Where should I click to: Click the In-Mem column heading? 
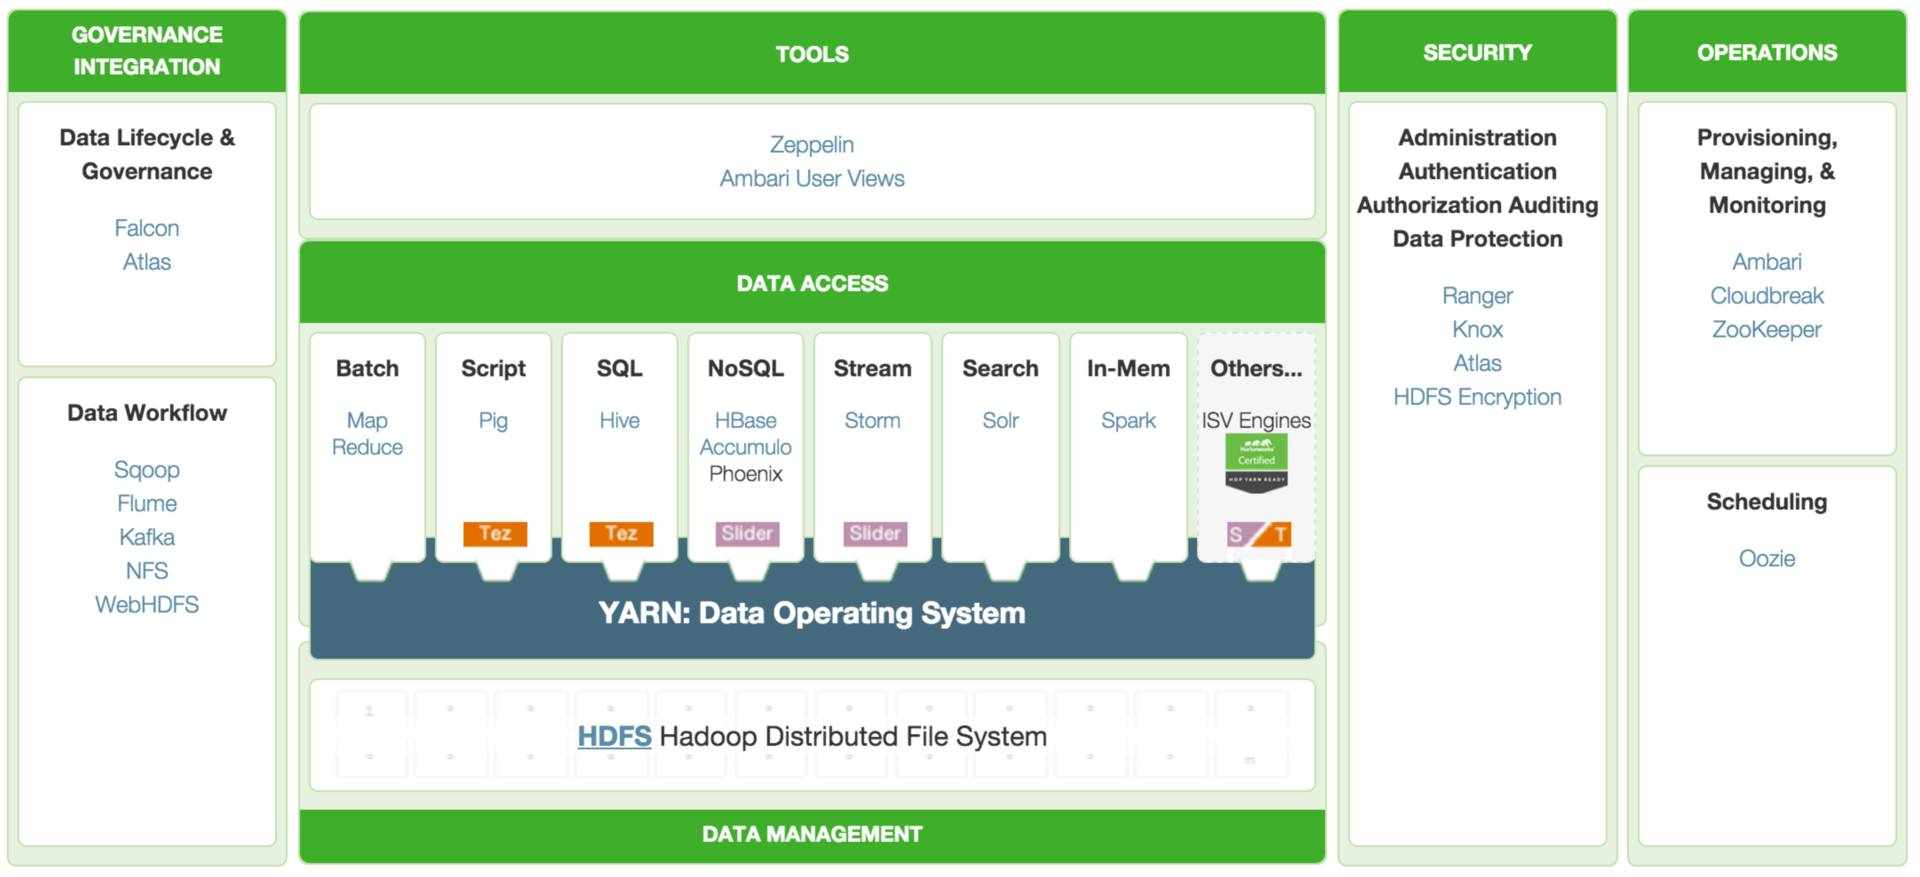[1128, 369]
